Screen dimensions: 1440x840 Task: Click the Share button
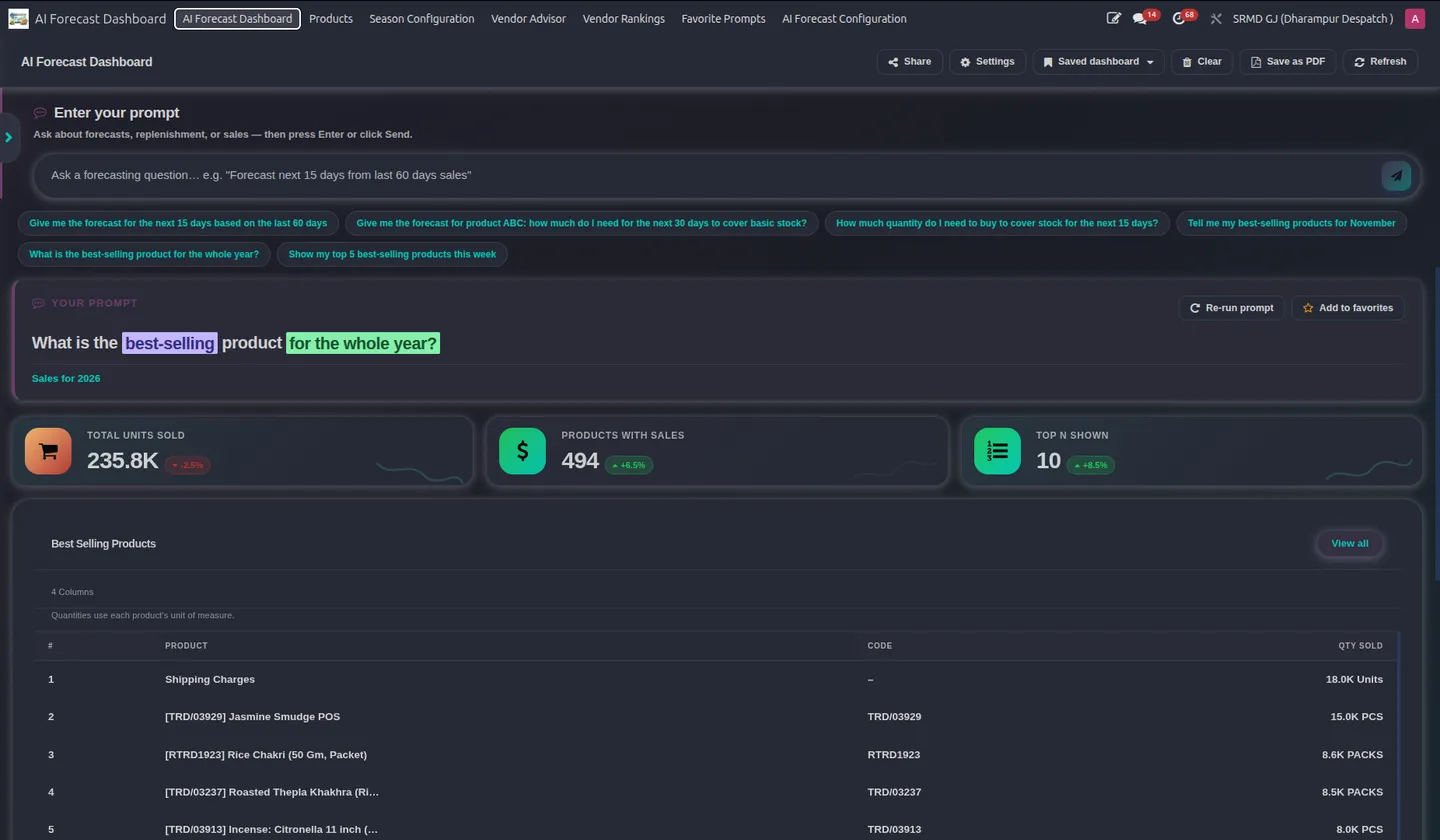point(909,62)
